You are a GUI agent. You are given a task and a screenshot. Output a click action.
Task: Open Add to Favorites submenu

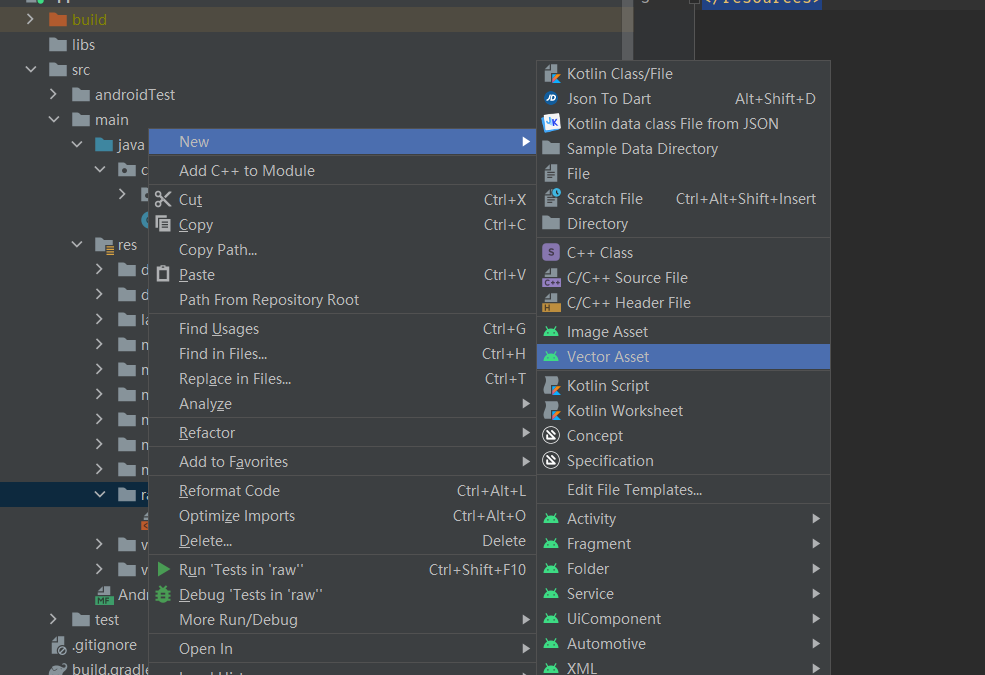click(x=342, y=462)
